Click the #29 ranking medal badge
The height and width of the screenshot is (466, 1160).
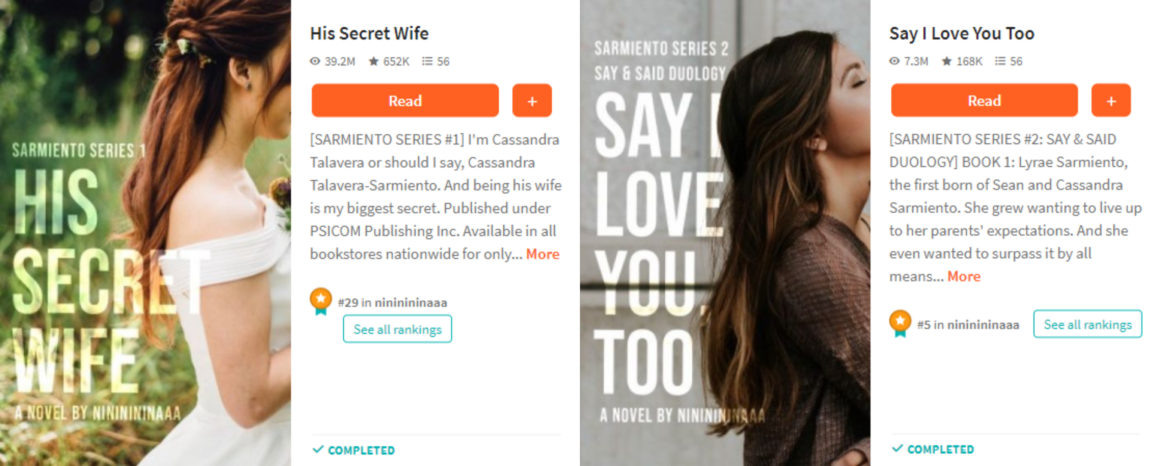[320, 301]
